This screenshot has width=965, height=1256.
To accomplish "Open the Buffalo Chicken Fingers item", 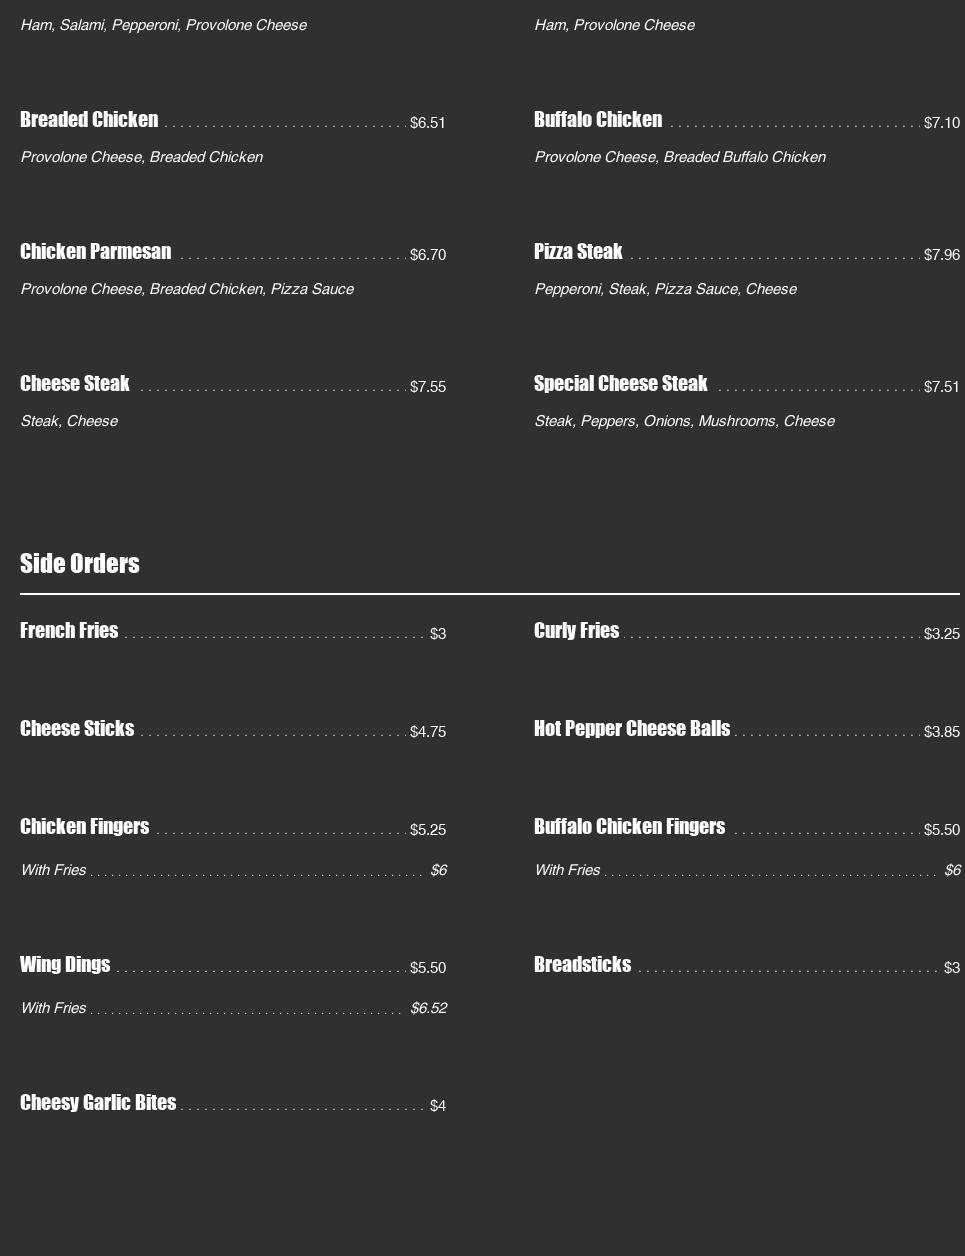I will click(x=629, y=827).
